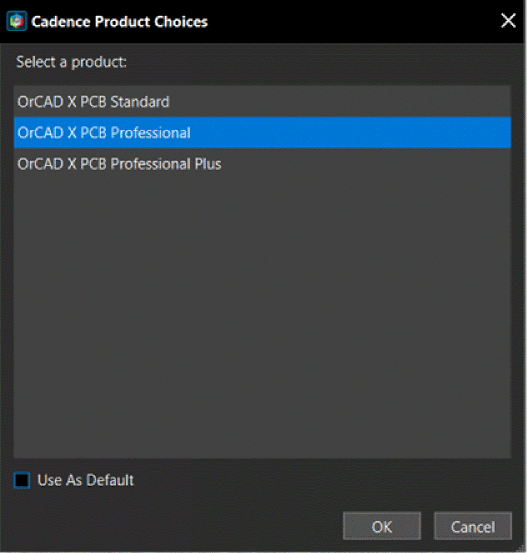
Task: Pick the highlighted Professional product entry
Action: click(x=262, y=133)
